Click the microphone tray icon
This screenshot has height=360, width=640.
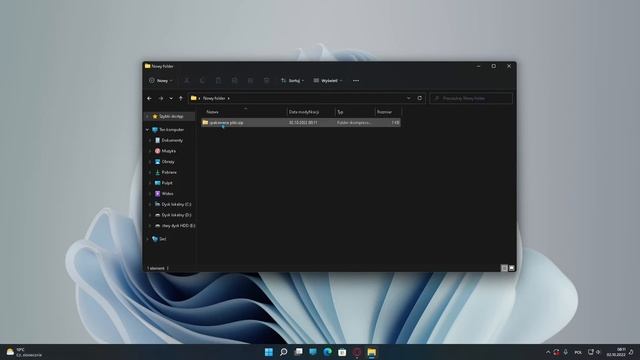tap(566, 352)
